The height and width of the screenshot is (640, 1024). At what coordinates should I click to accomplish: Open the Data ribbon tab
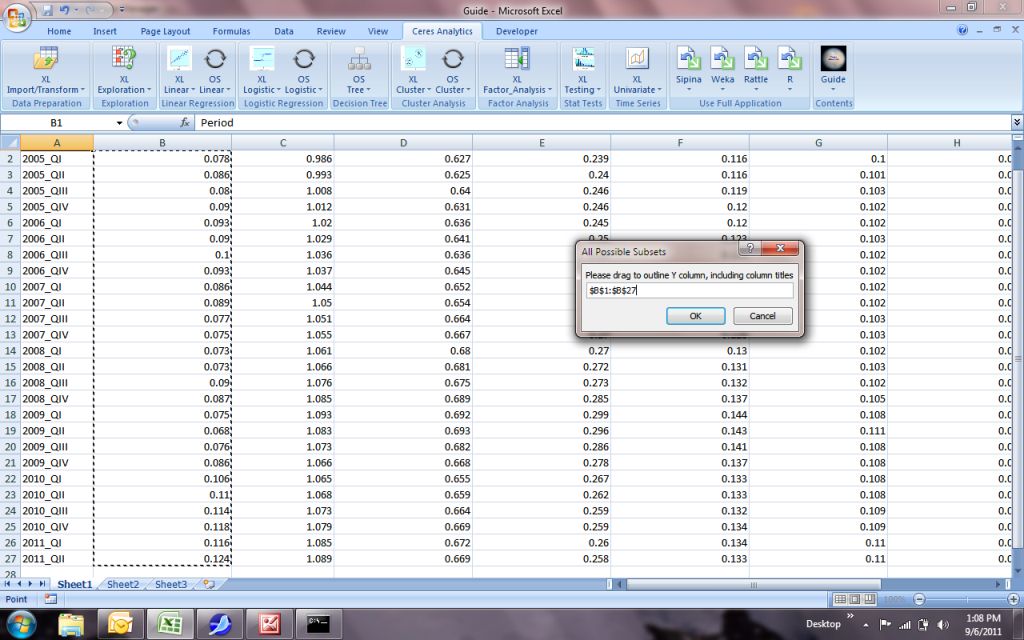pos(283,31)
